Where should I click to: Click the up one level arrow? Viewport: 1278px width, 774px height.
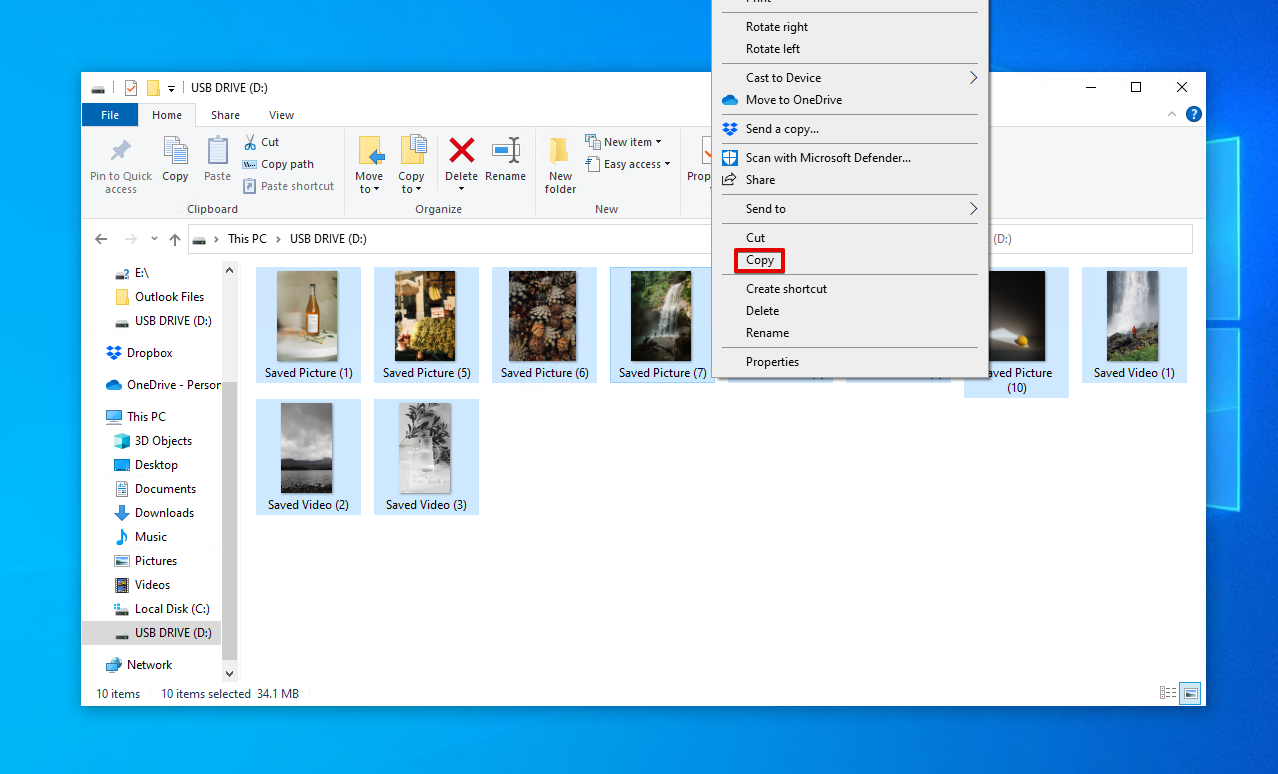175,238
